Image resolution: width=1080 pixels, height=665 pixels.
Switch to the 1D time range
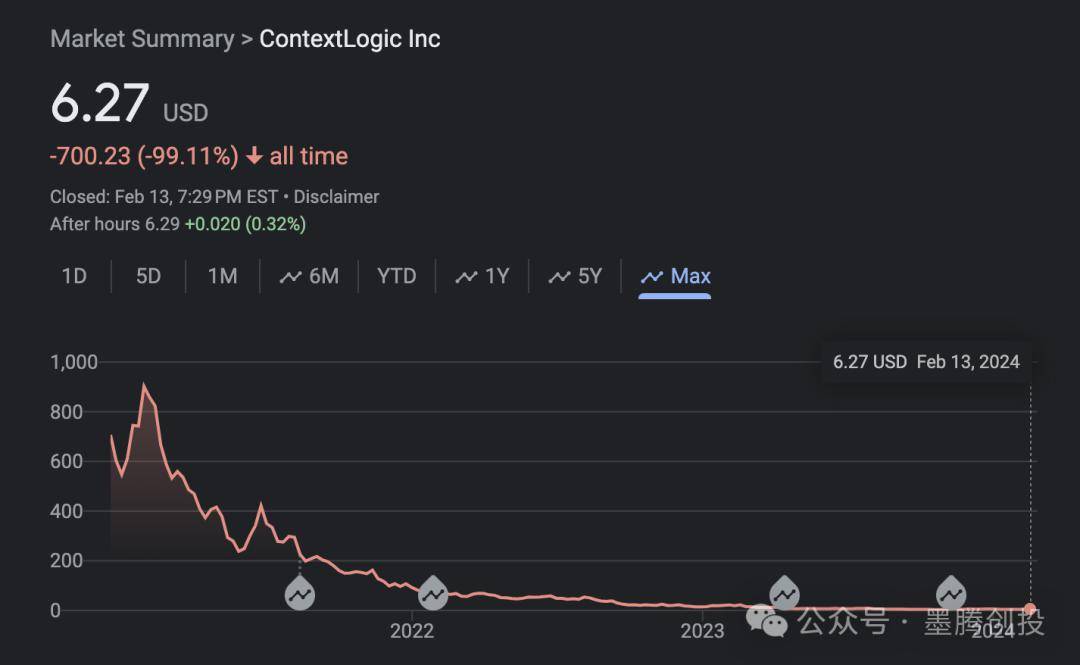(x=74, y=276)
